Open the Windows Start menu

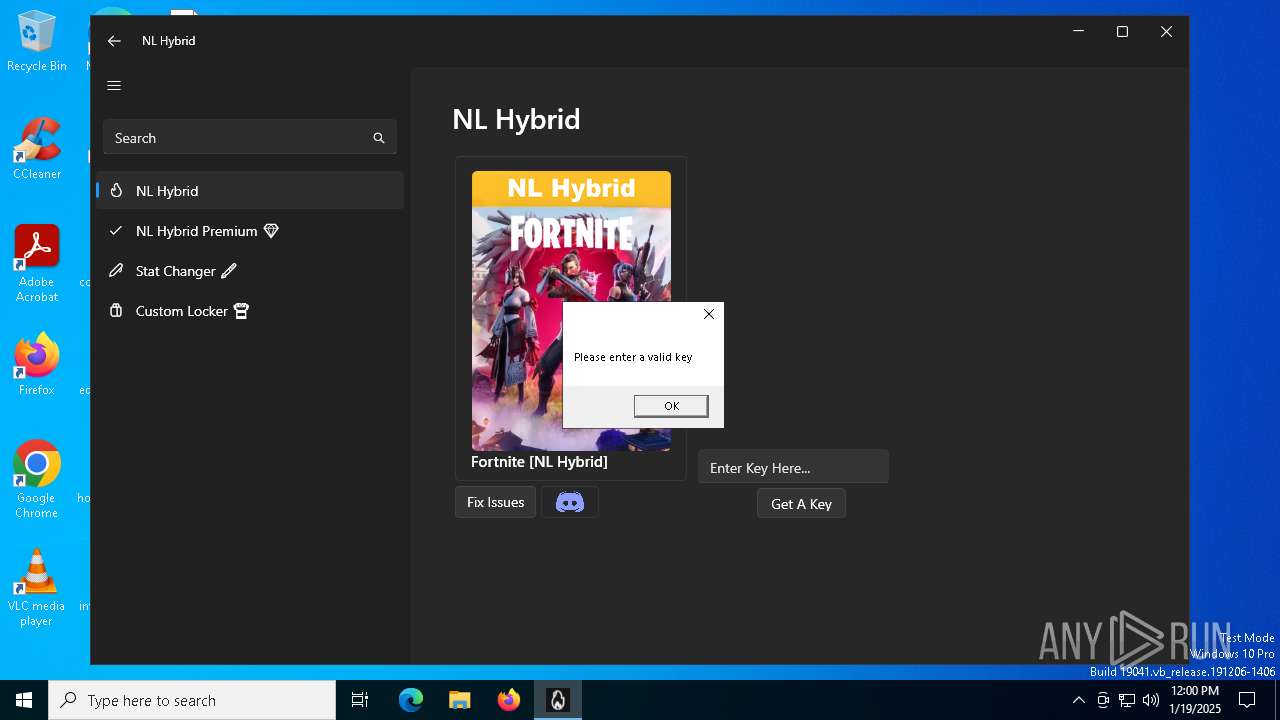point(24,700)
